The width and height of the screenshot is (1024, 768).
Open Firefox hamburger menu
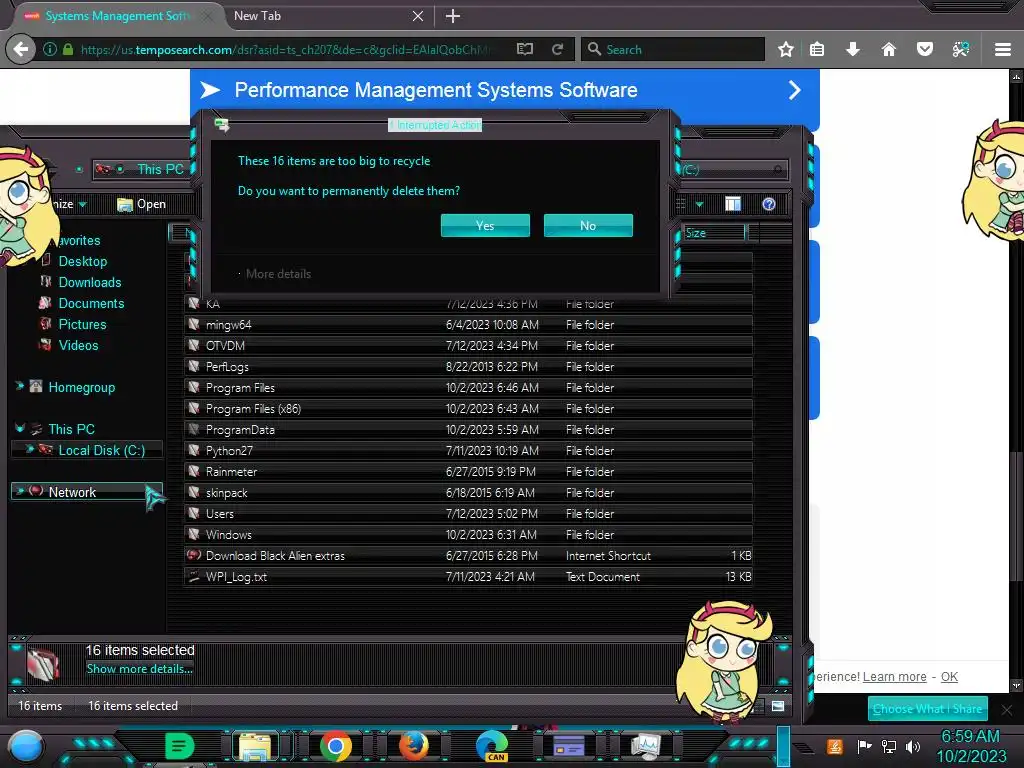(1003, 49)
